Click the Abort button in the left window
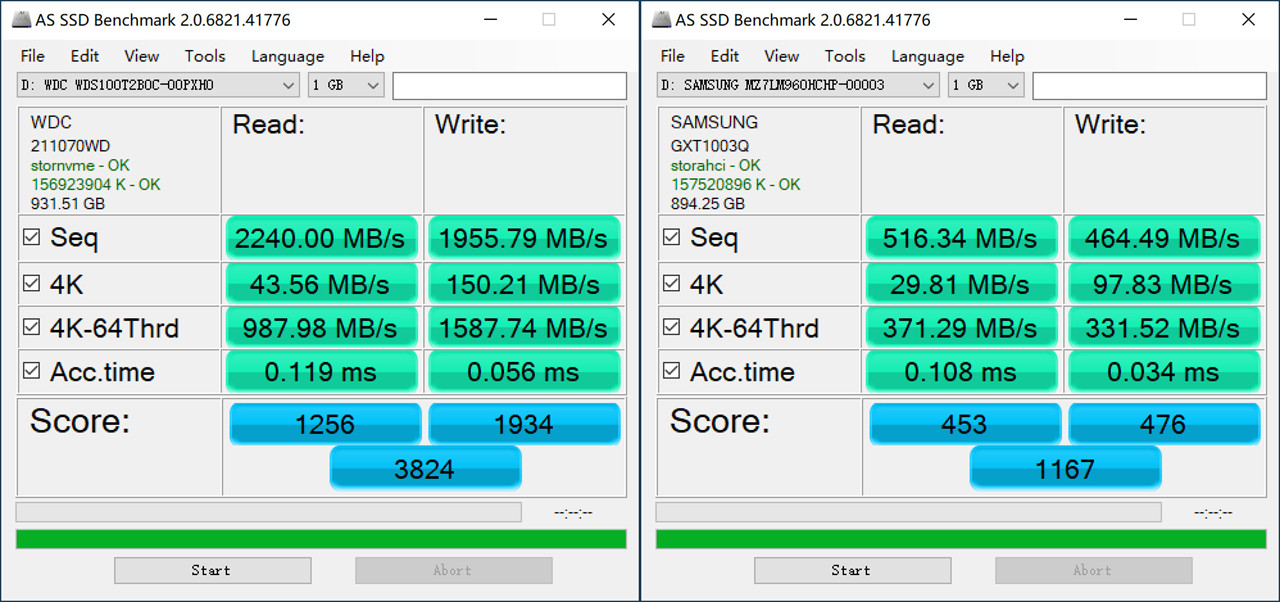The image size is (1280, 602). pyautogui.click(x=453, y=570)
